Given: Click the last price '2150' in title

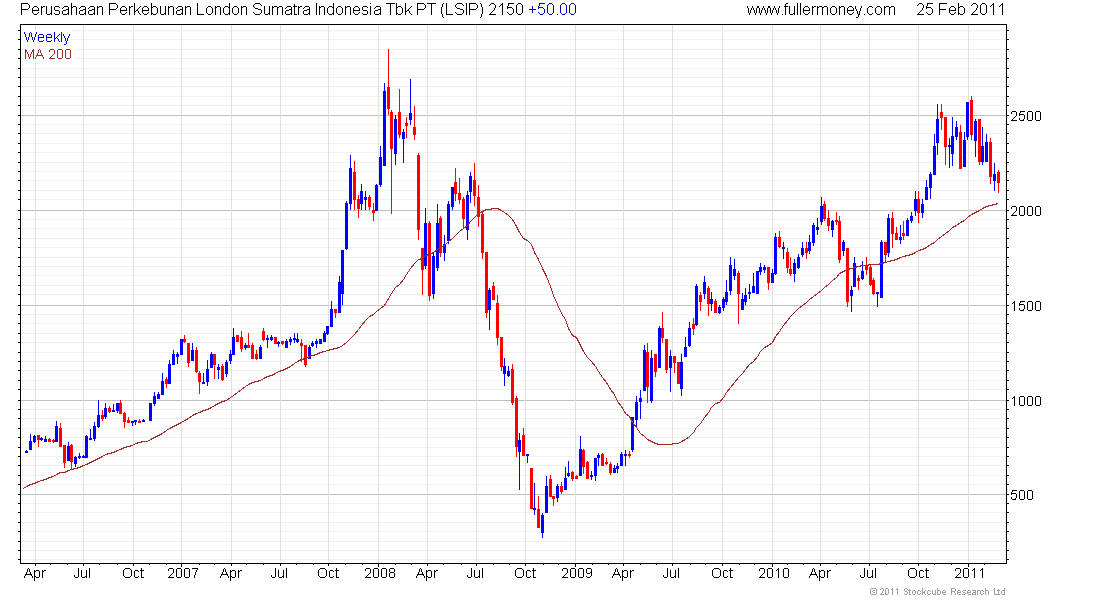Looking at the screenshot, I should pos(507,9).
